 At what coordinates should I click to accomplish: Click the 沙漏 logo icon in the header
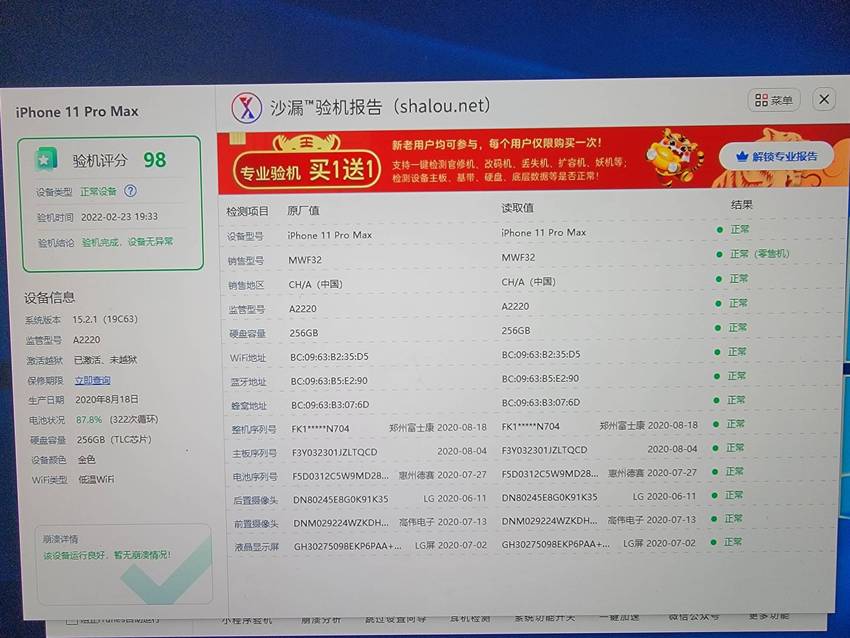click(x=247, y=107)
